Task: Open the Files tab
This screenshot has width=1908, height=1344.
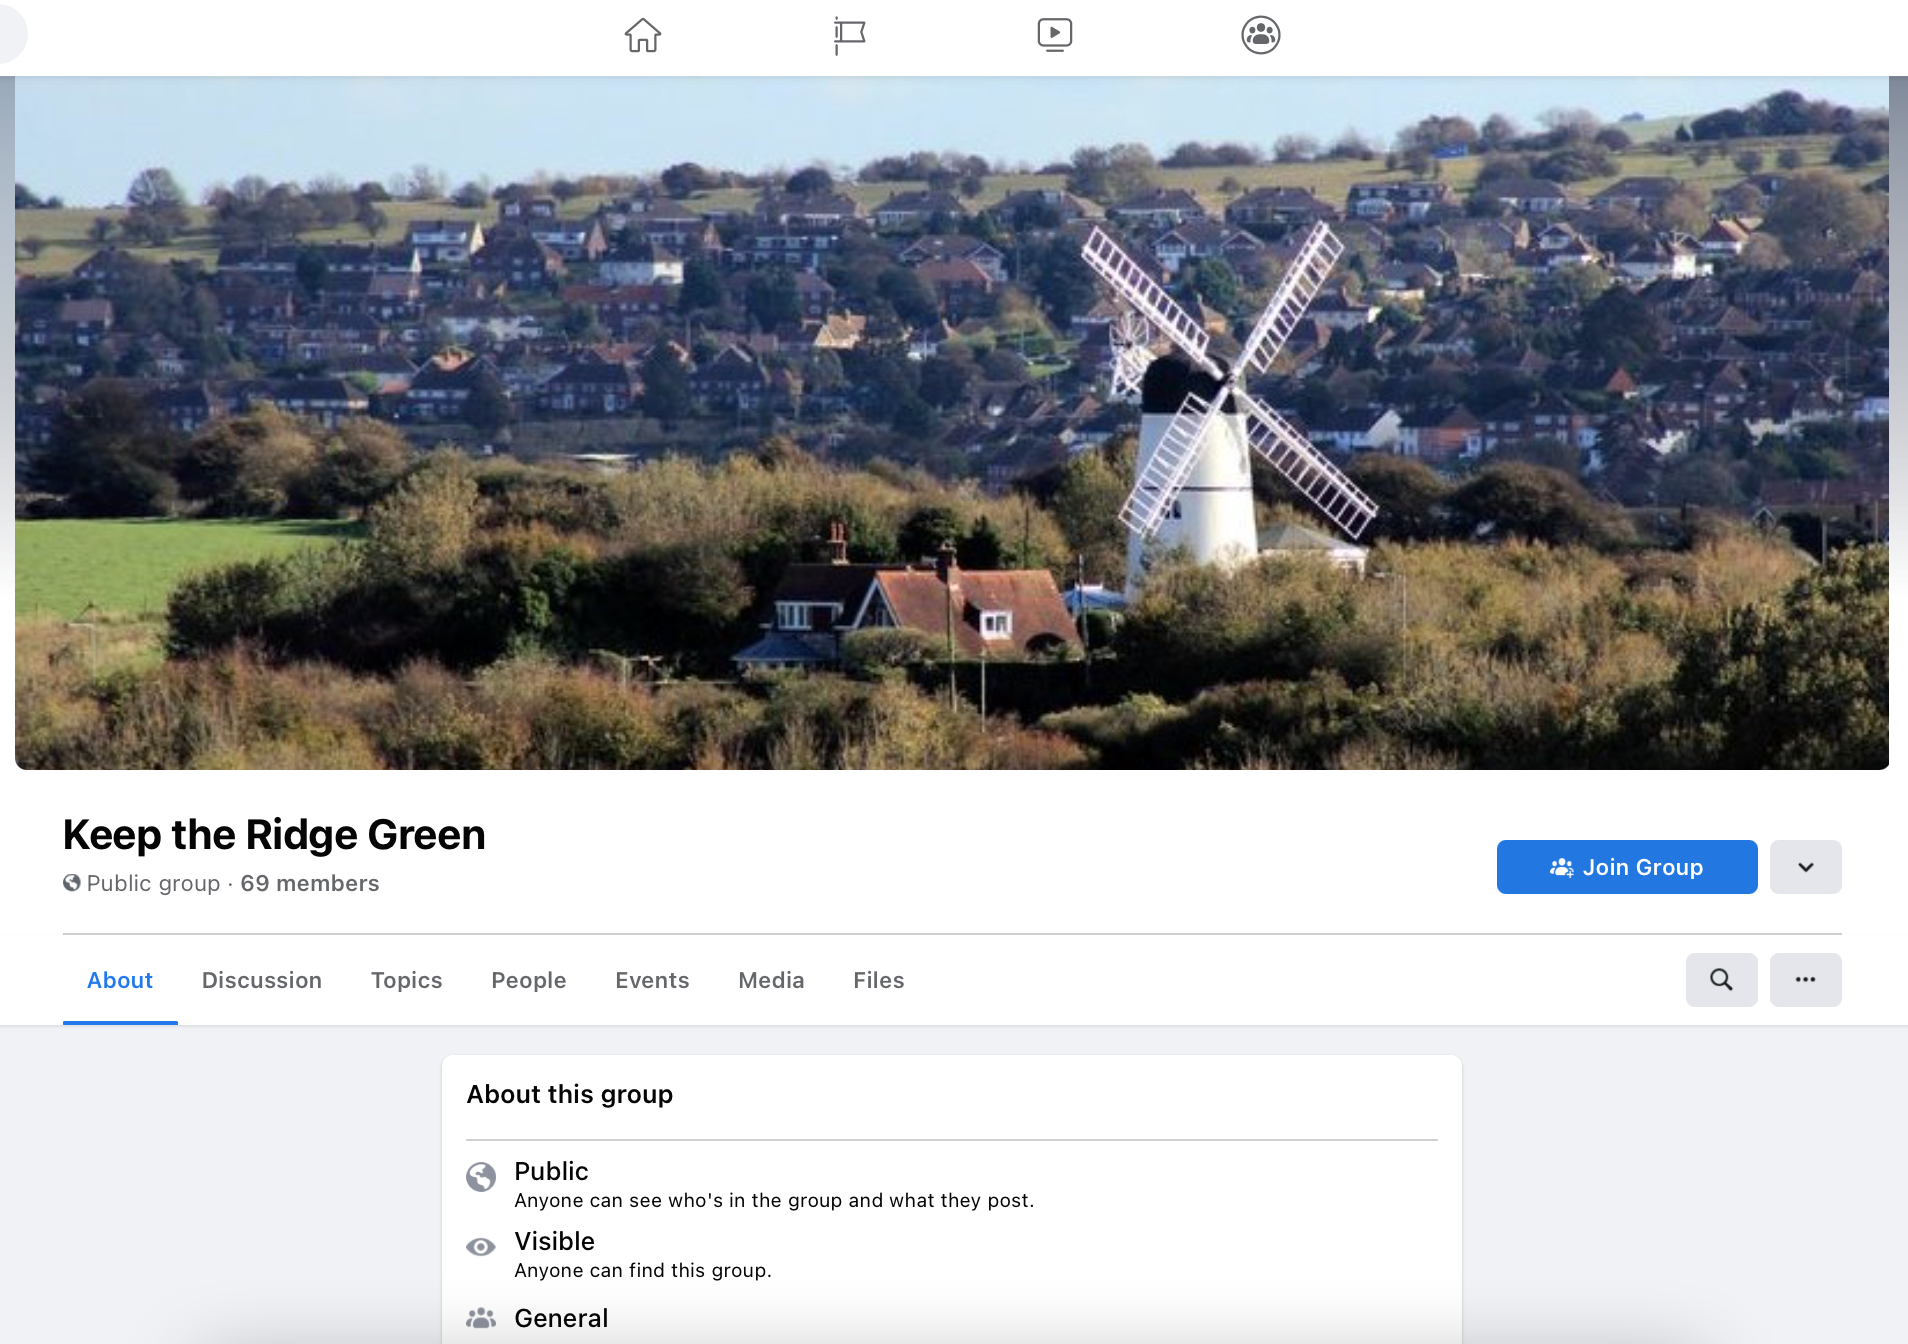Action: 879,980
